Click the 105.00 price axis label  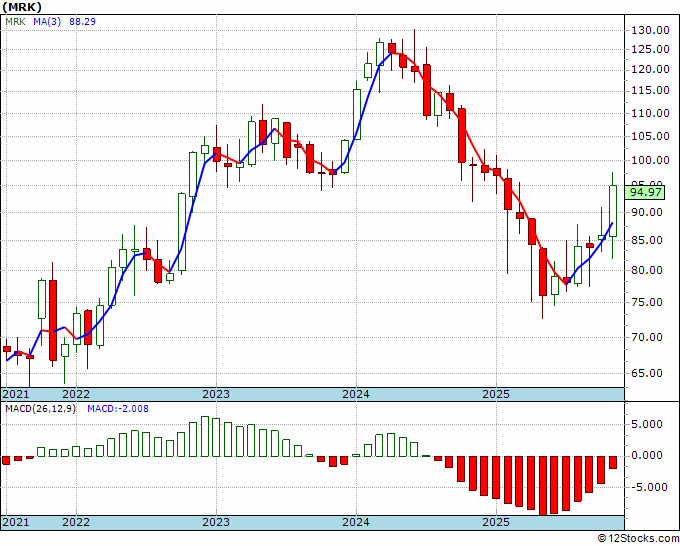(x=649, y=136)
